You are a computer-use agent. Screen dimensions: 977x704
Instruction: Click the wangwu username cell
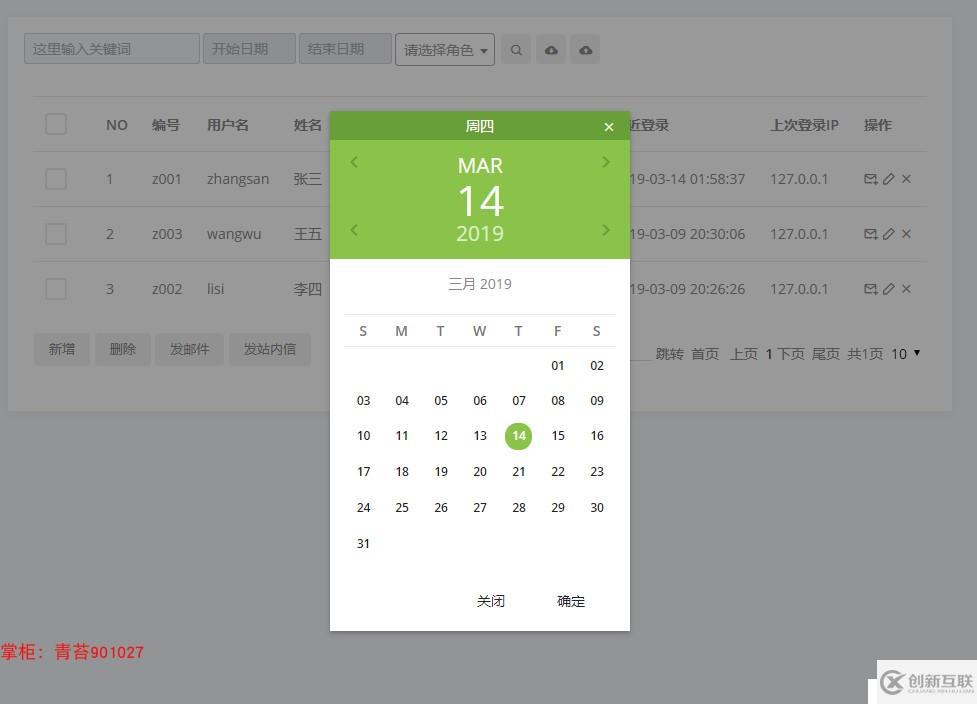(x=234, y=234)
